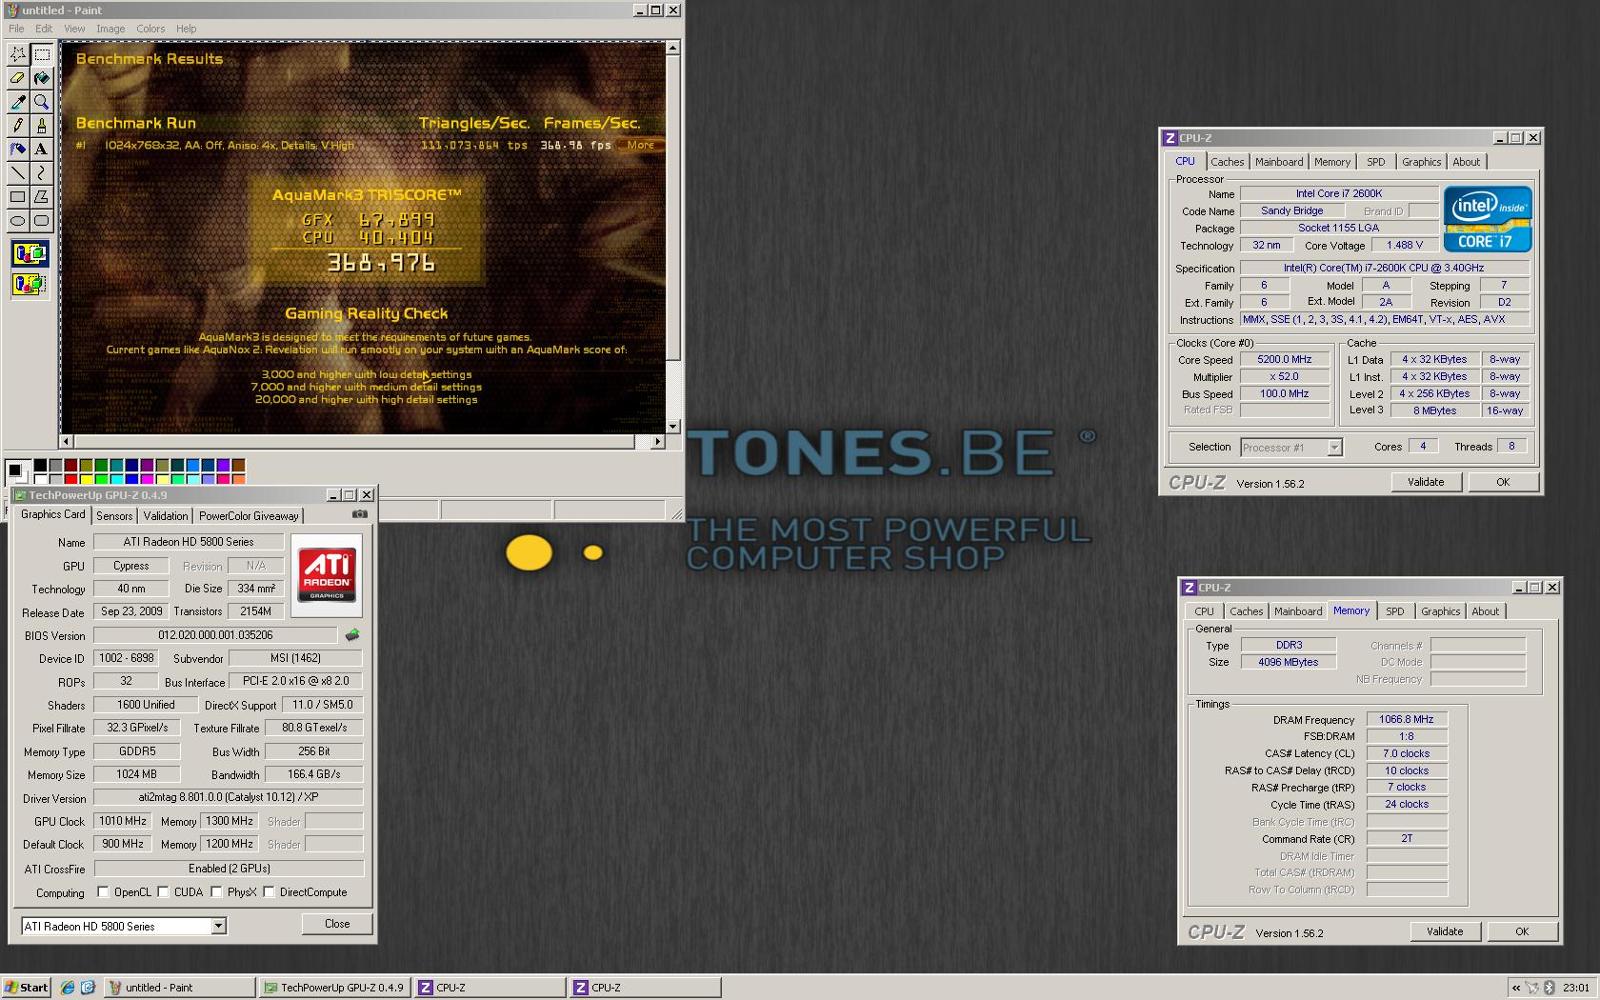Launch Internet Explorer from the quick launch bar
The width and height of the screenshot is (1600, 1000).
tap(67, 987)
